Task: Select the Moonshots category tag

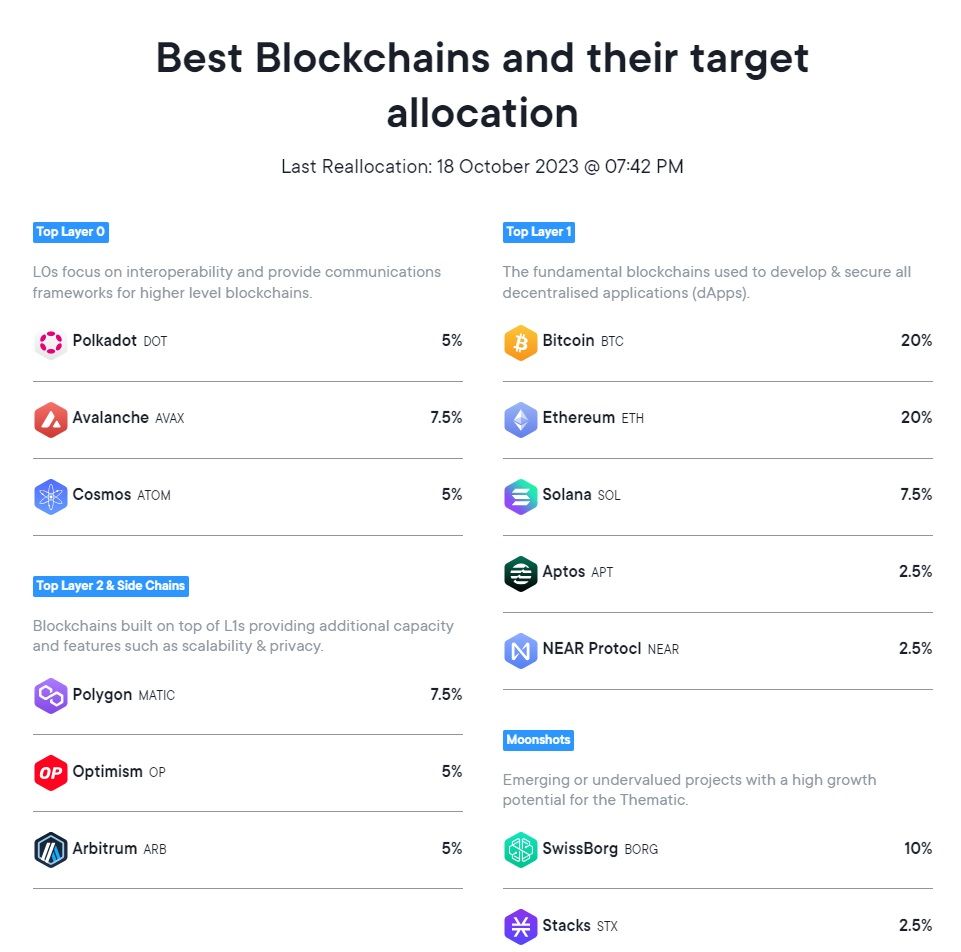Action: (x=538, y=740)
